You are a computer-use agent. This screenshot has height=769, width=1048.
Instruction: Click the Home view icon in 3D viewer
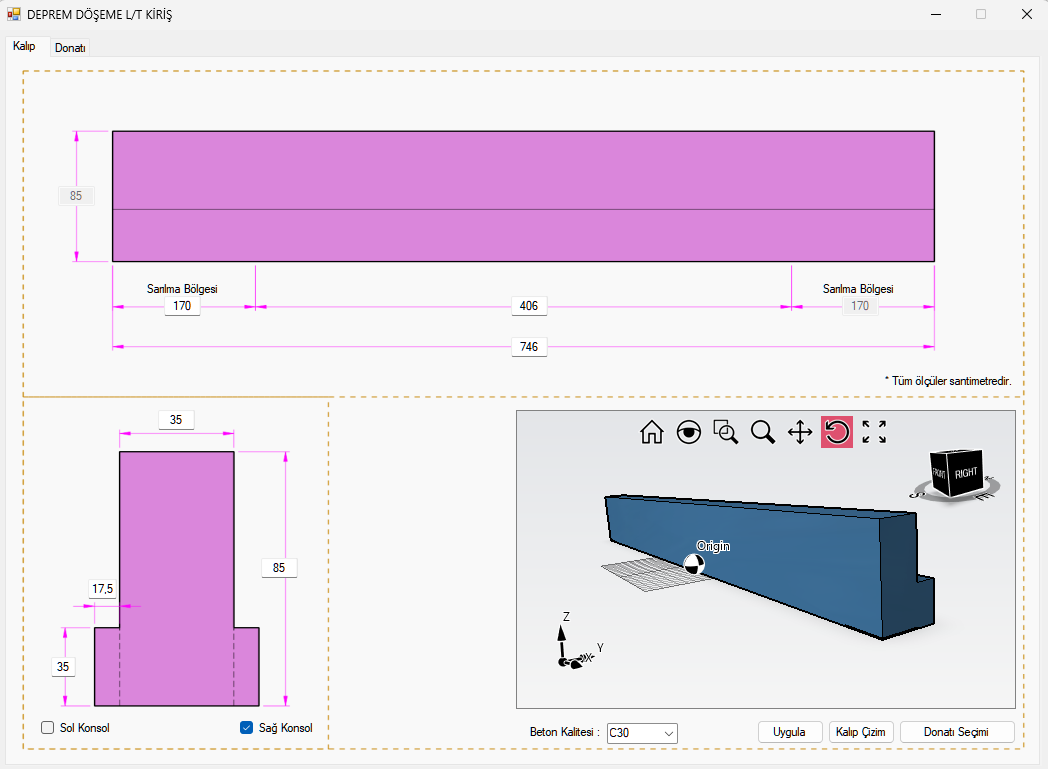[652, 432]
